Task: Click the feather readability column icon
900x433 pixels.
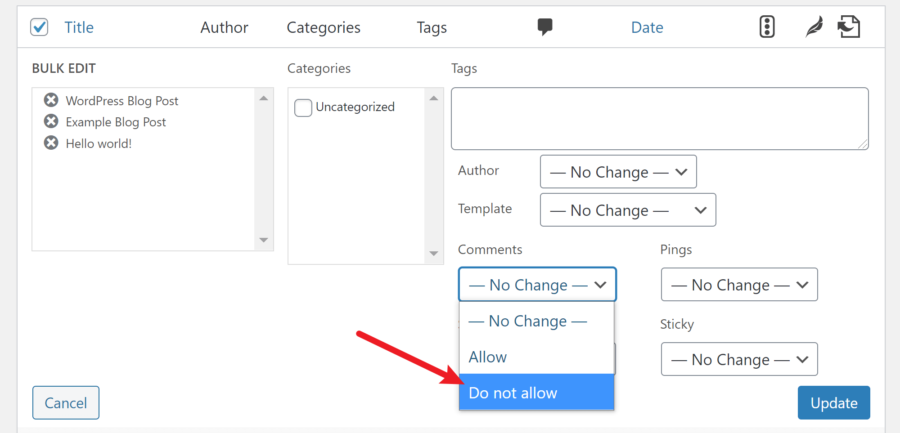Action: 813,27
